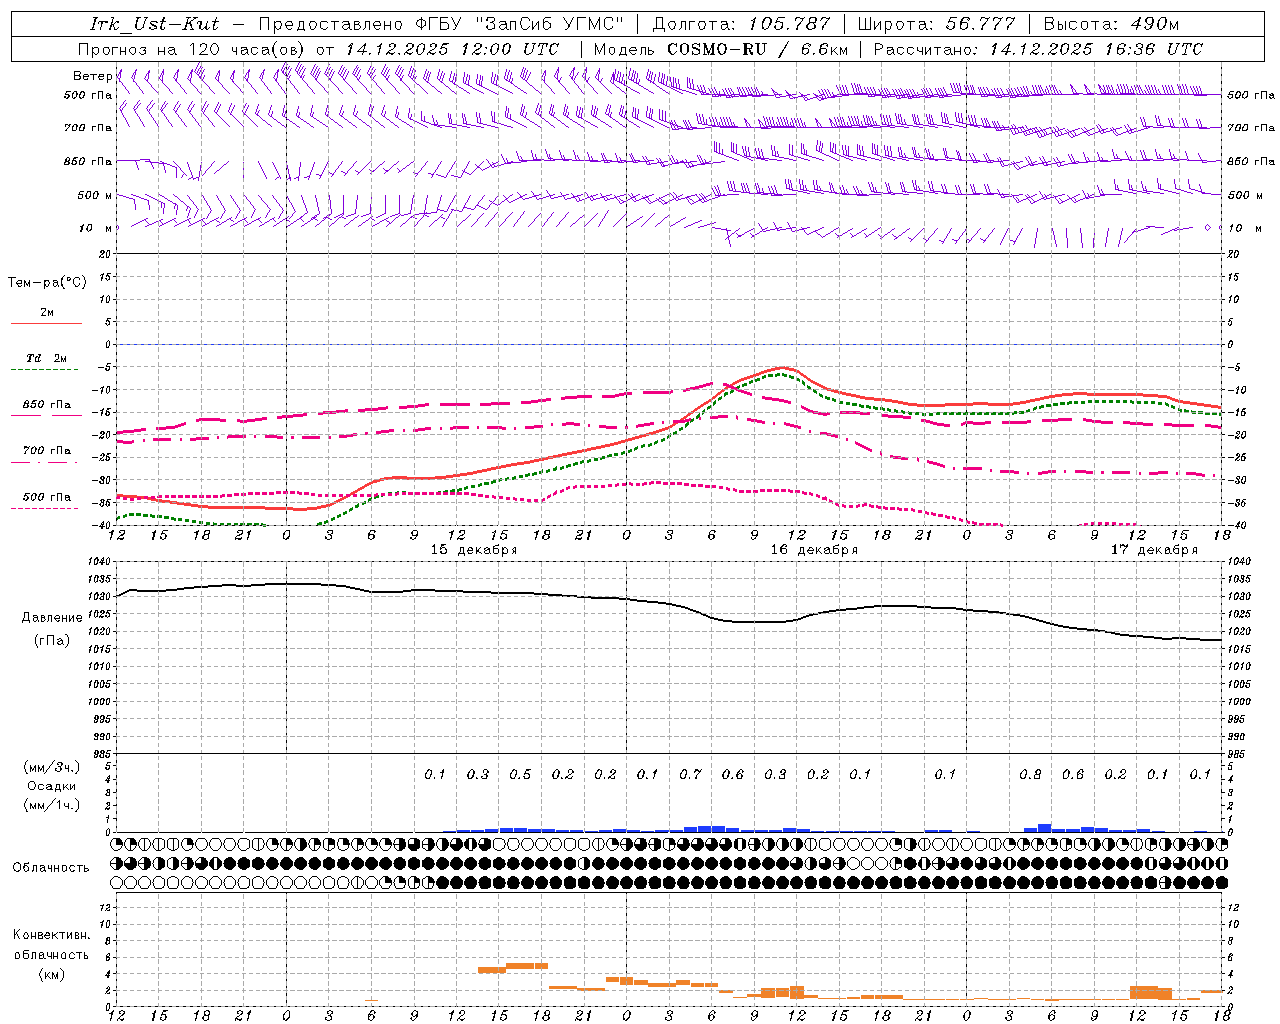Click the 'Давление' pressure panel label
This screenshot has width=1280, height=1024.
[52, 618]
